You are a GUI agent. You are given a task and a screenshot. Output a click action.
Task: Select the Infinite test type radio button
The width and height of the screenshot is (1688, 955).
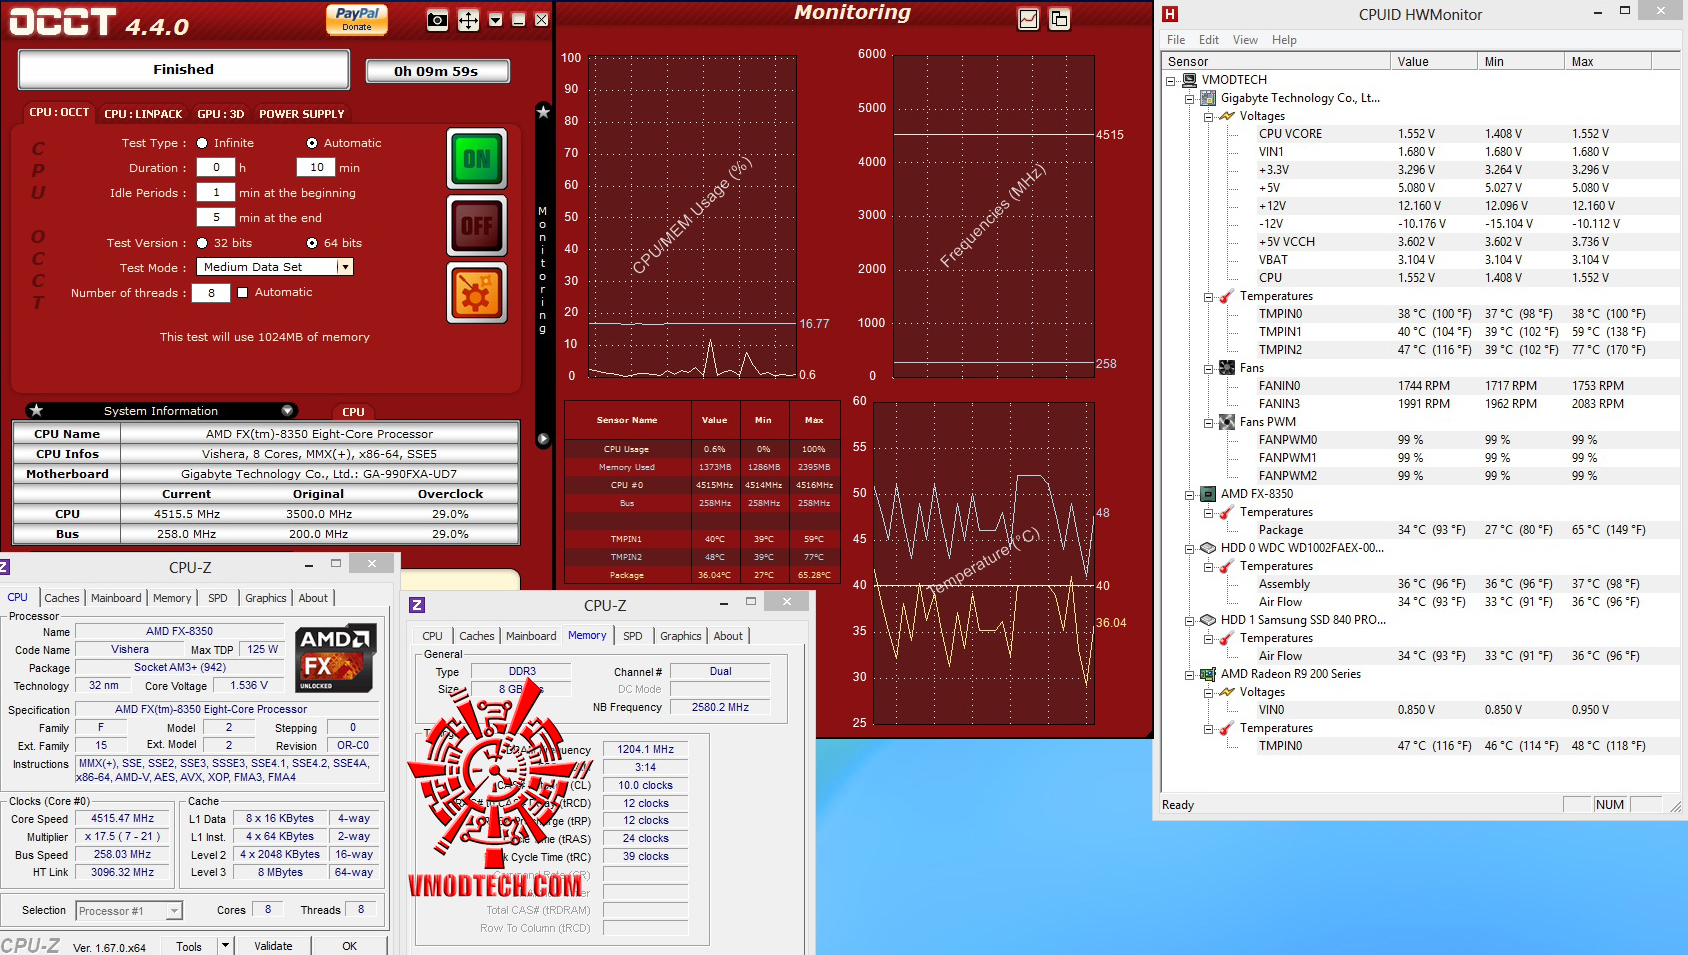pyautogui.click(x=202, y=143)
